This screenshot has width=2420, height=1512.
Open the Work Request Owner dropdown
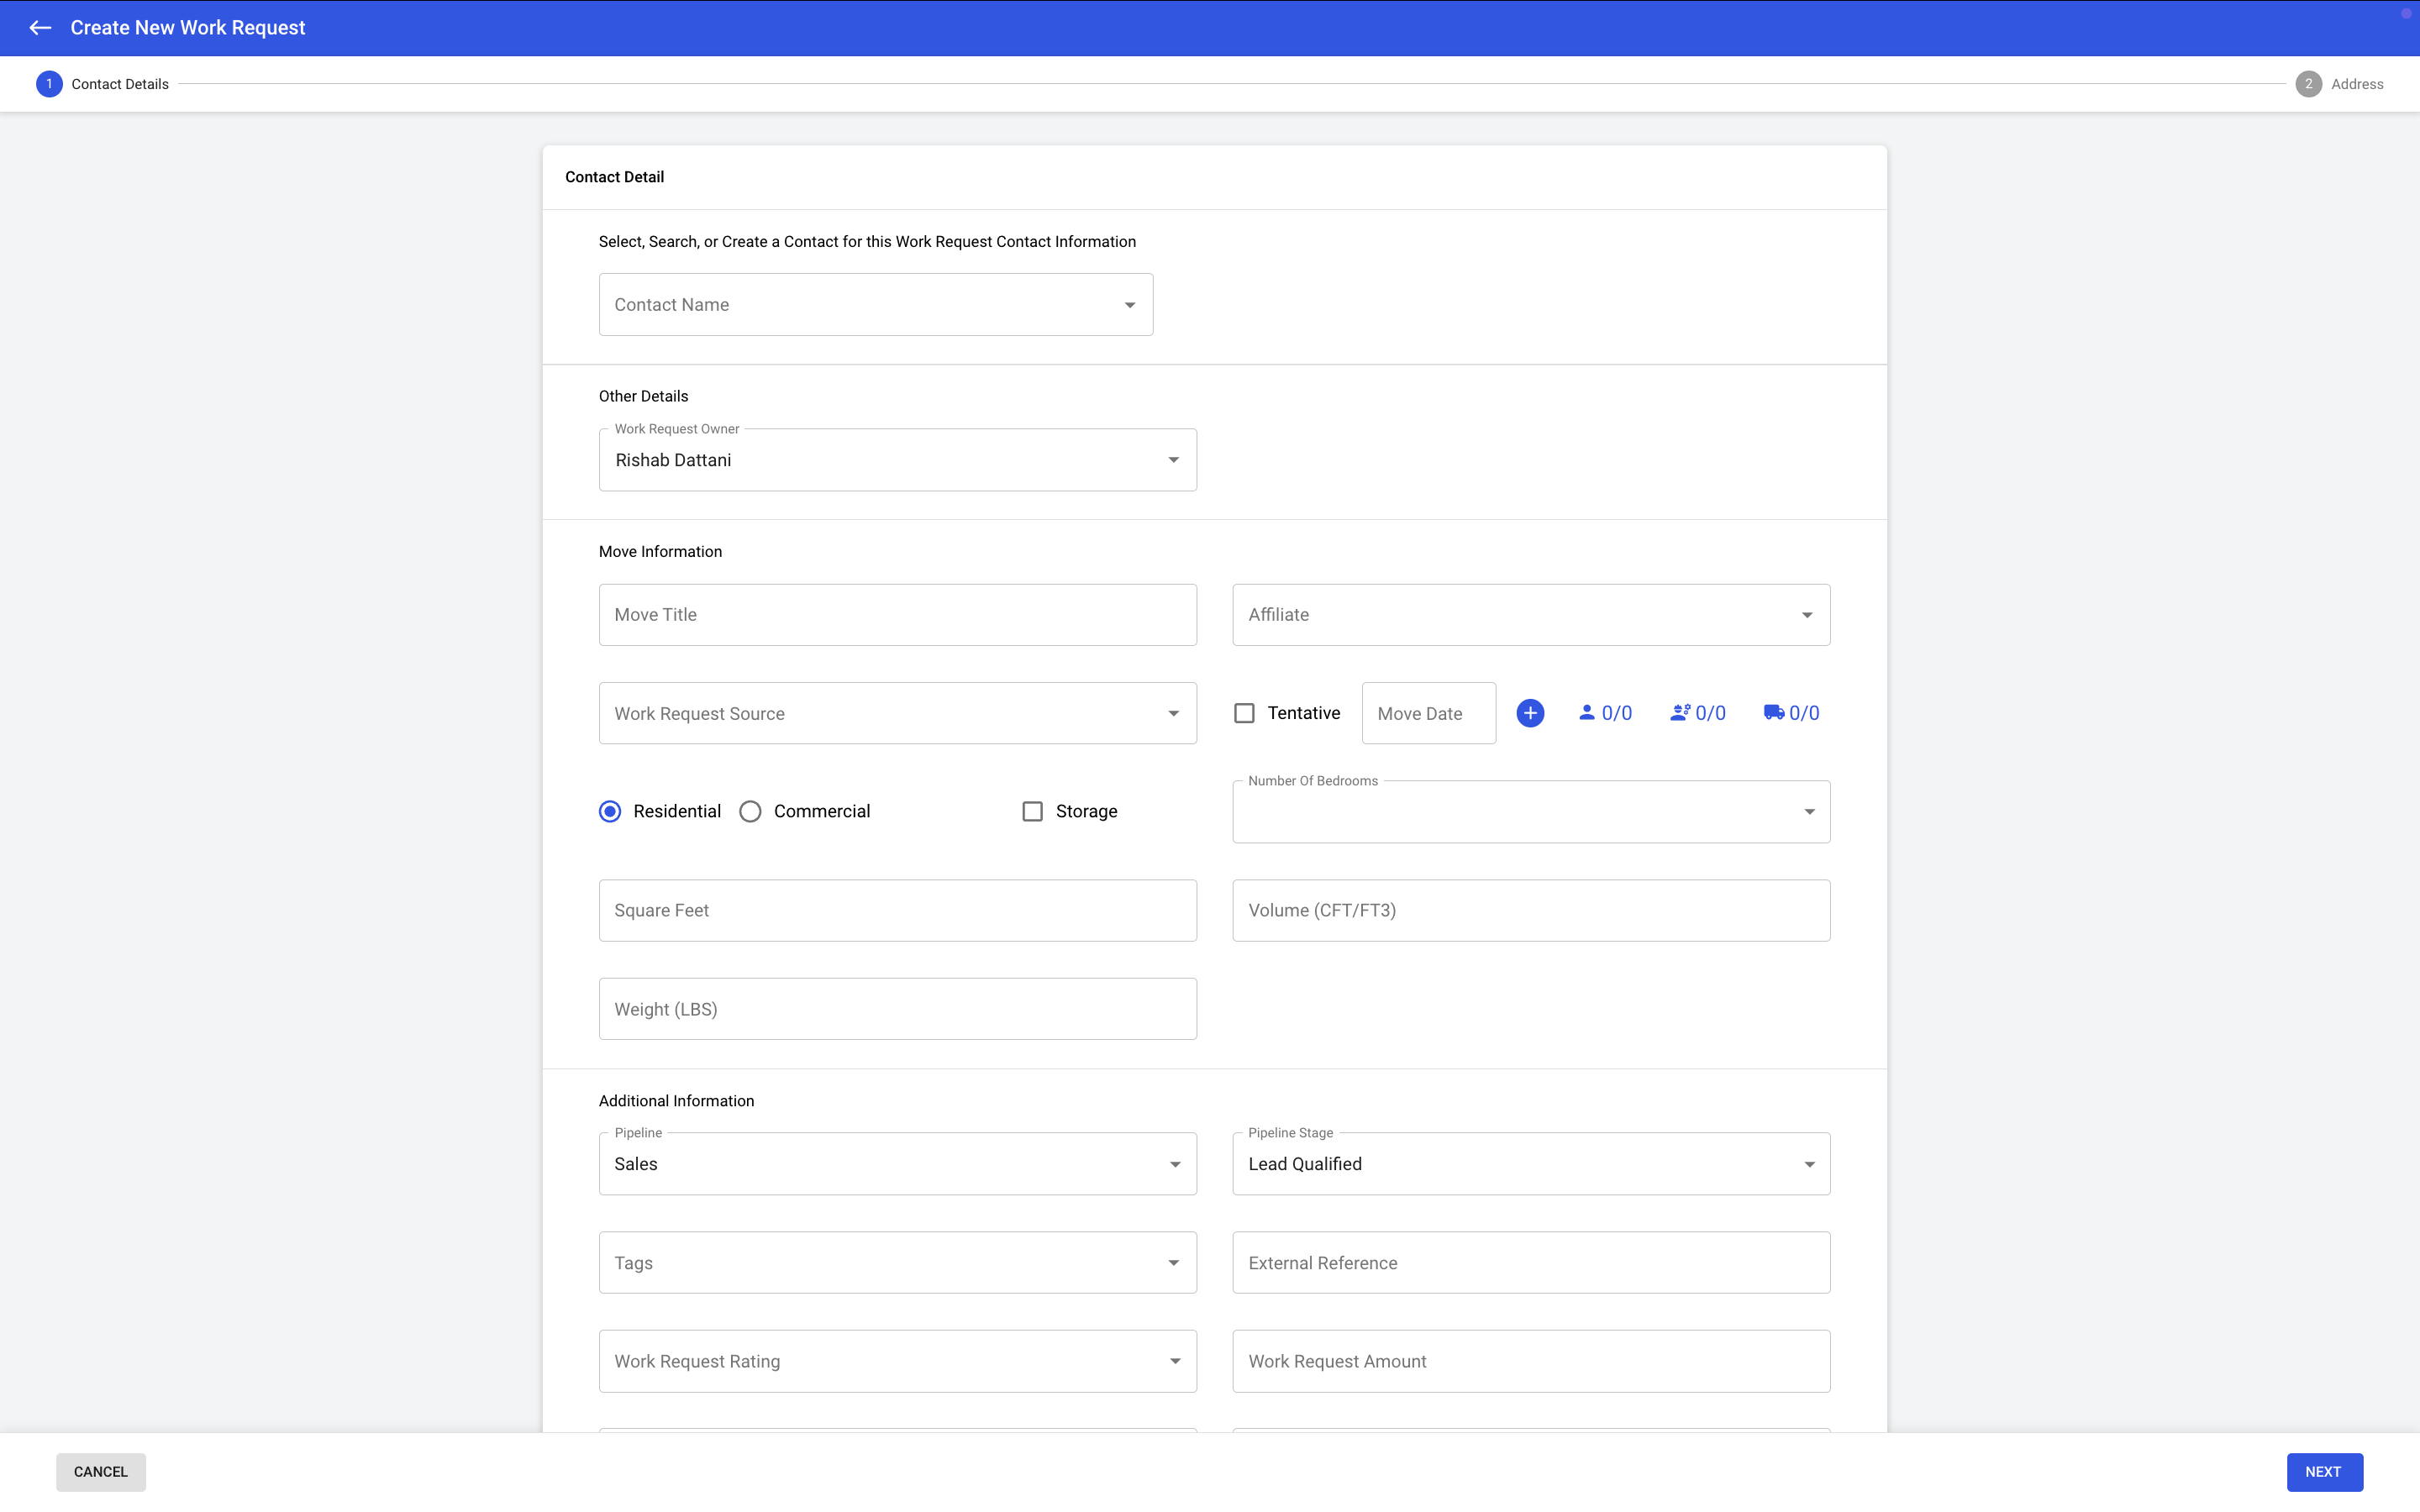tap(897, 460)
